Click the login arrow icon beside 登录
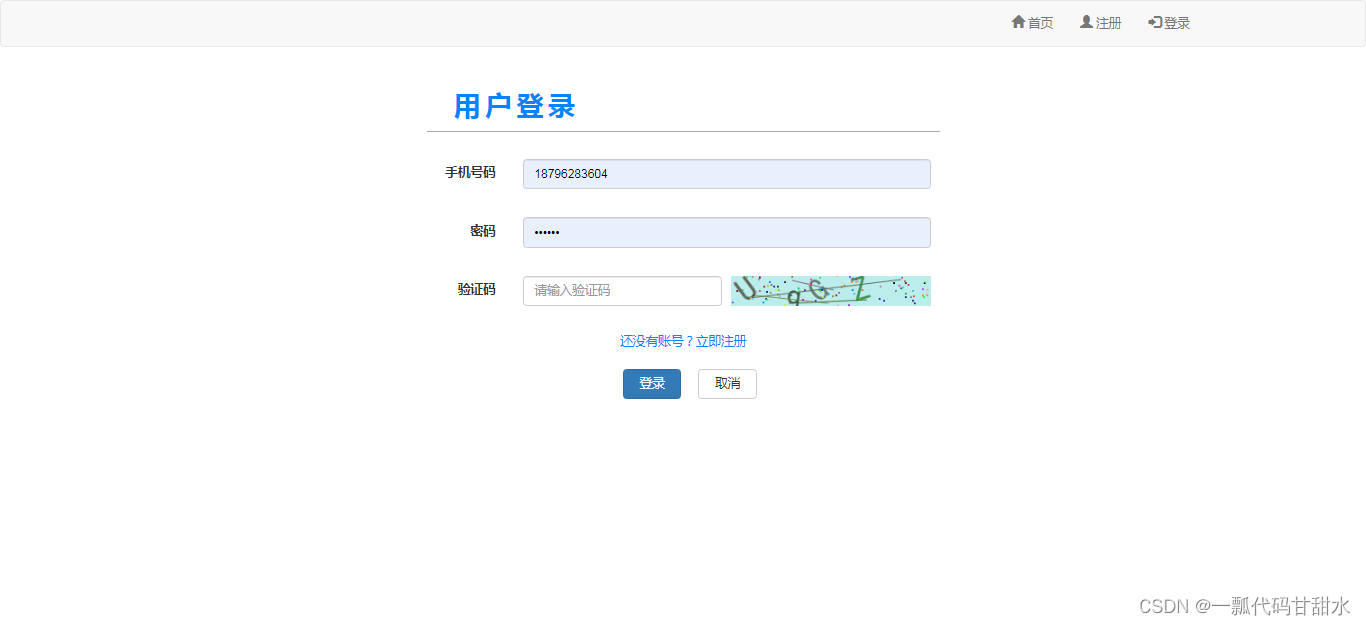The image size is (1366, 625). (1152, 22)
